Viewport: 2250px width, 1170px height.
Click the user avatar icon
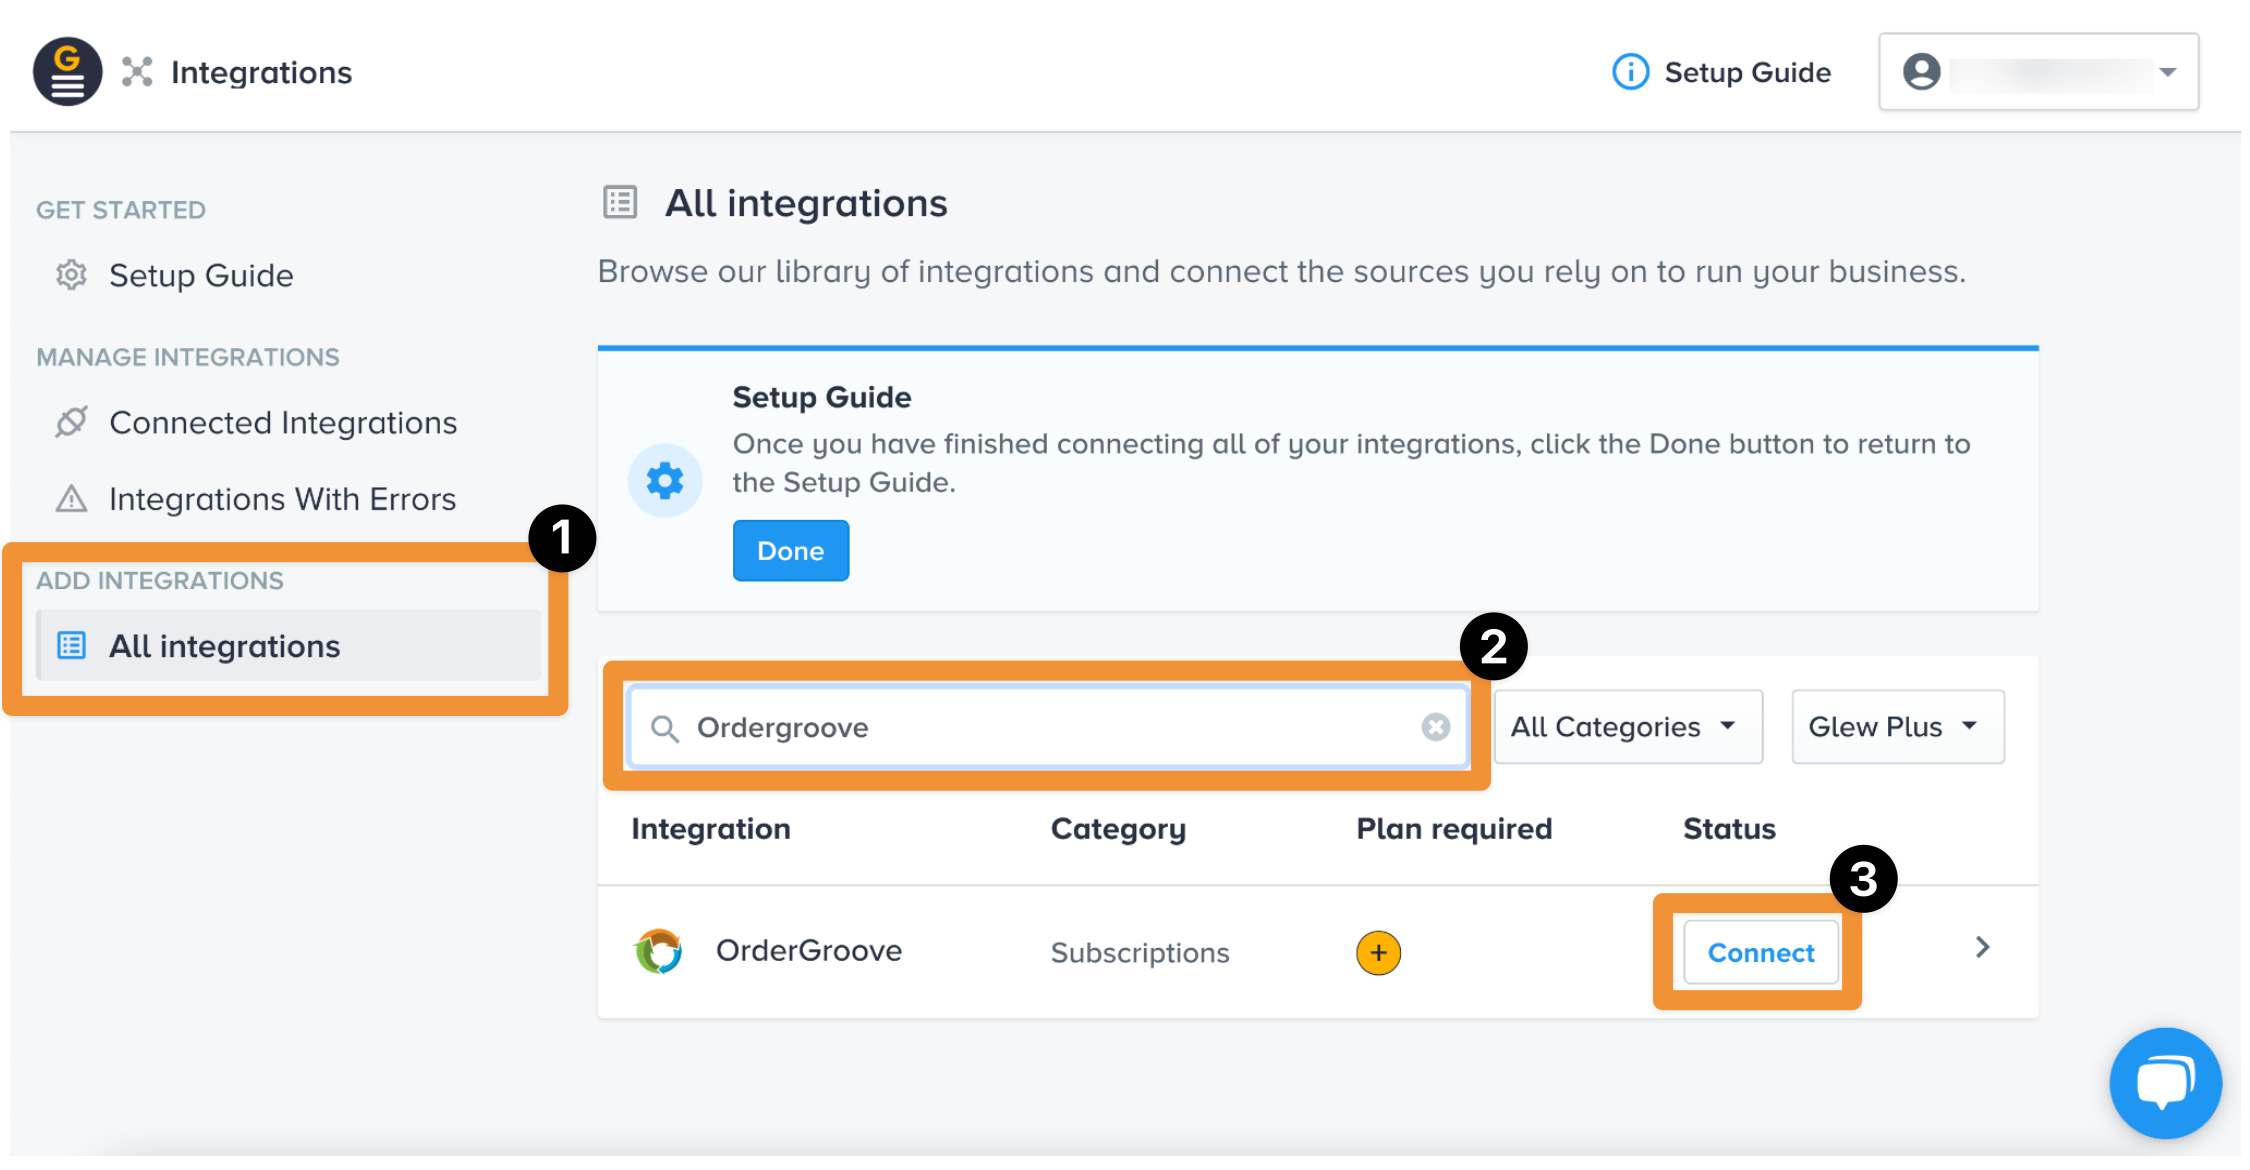point(1921,72)
